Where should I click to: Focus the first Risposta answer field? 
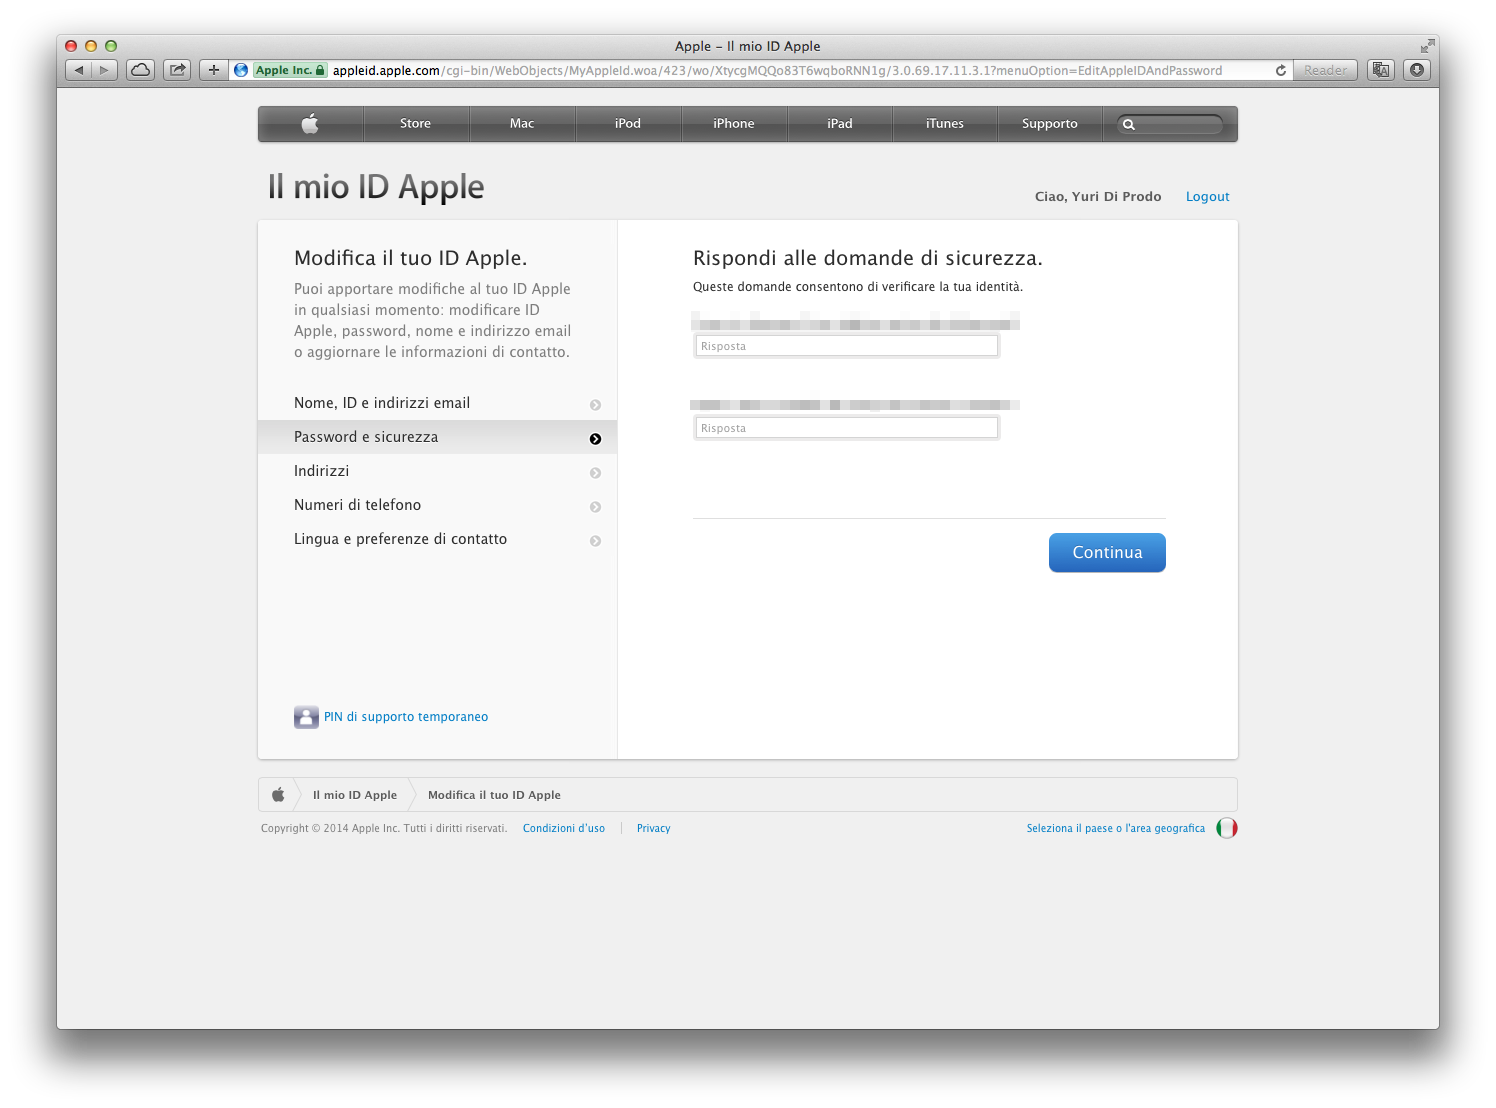pyautogui.click(x=847, y=346)
